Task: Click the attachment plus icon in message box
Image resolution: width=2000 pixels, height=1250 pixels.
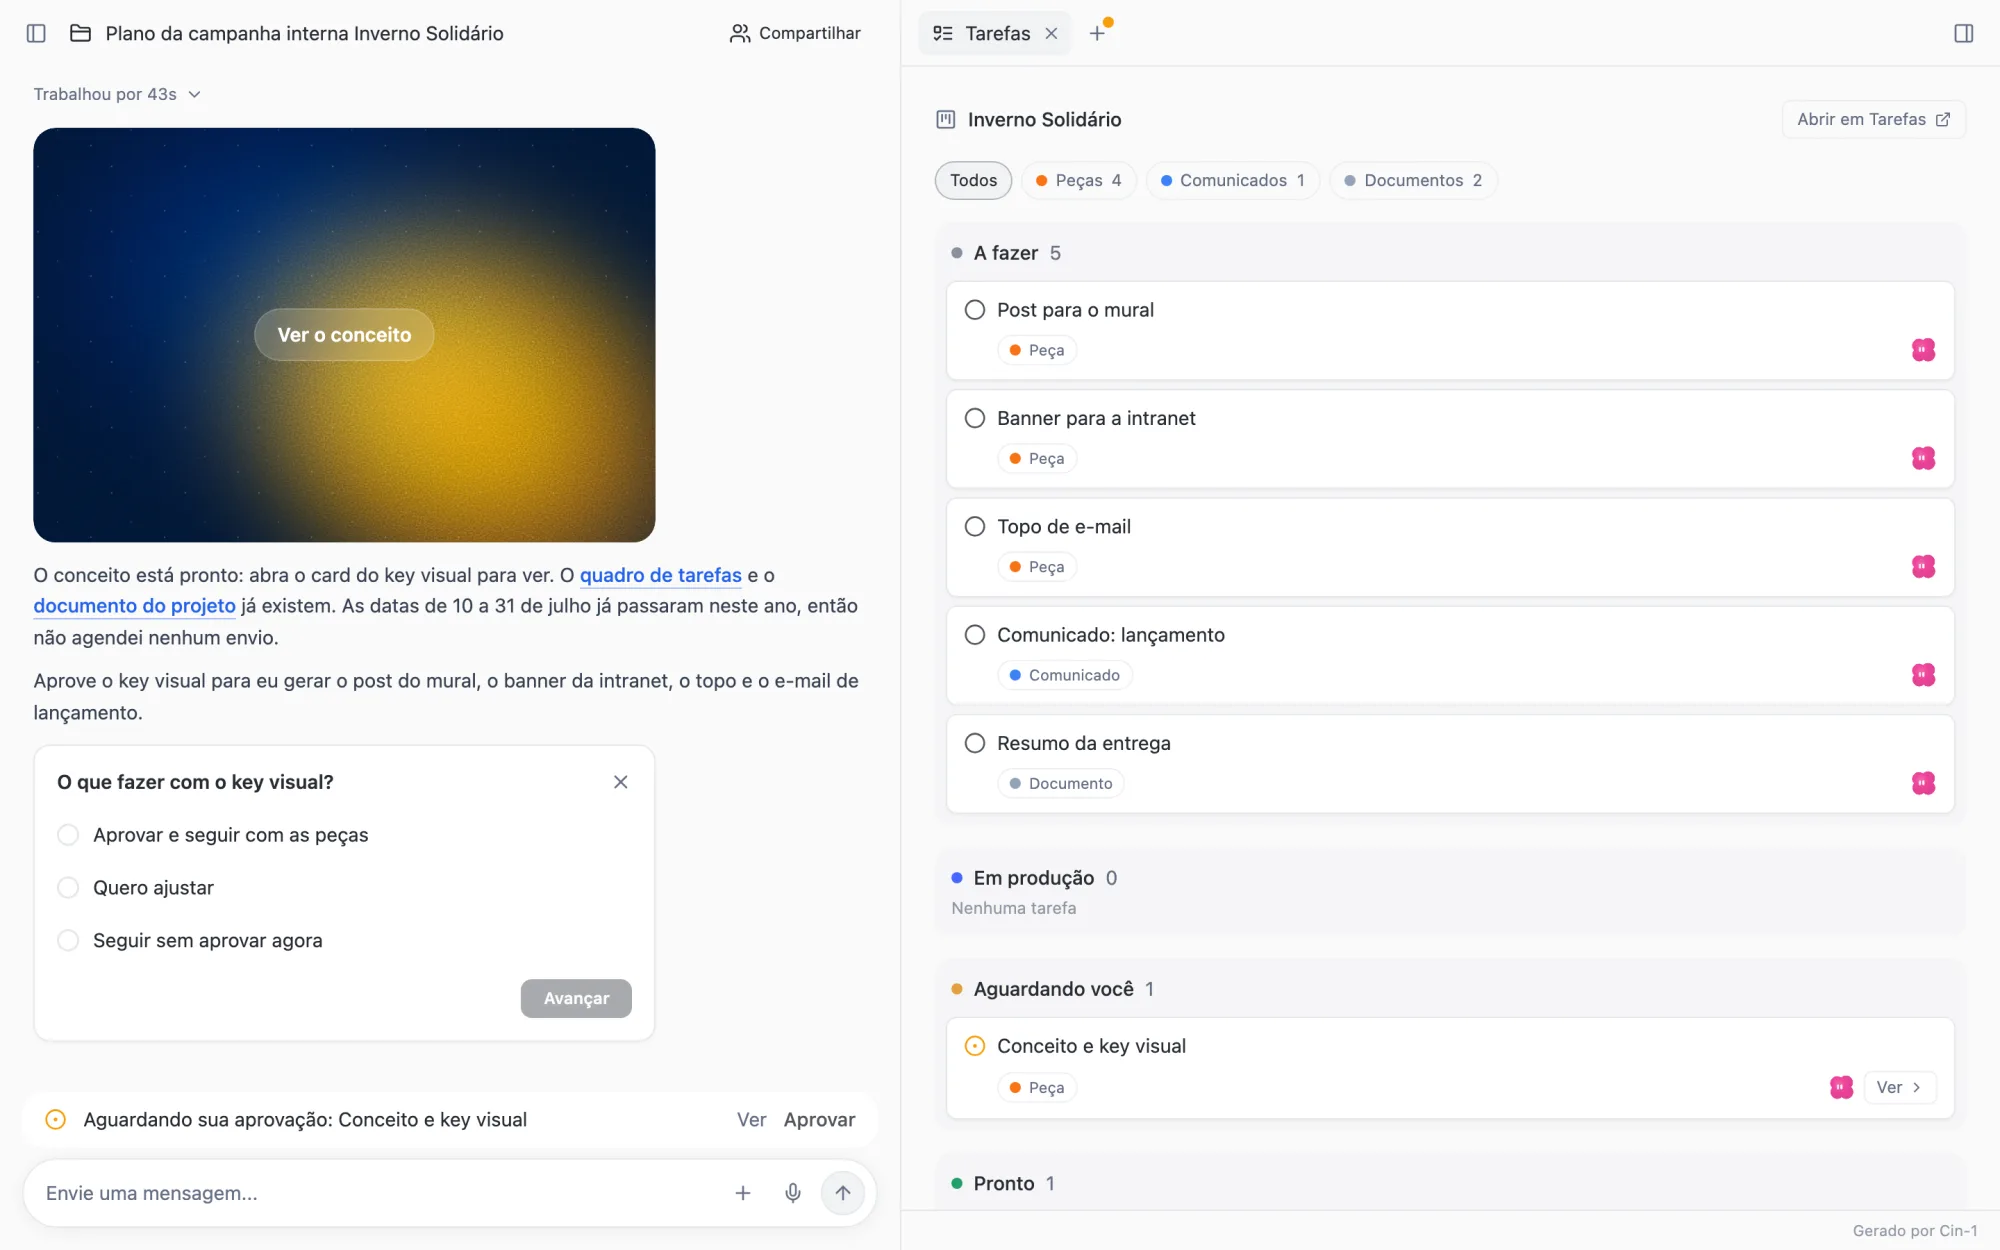Action: tap(743, 1193)
